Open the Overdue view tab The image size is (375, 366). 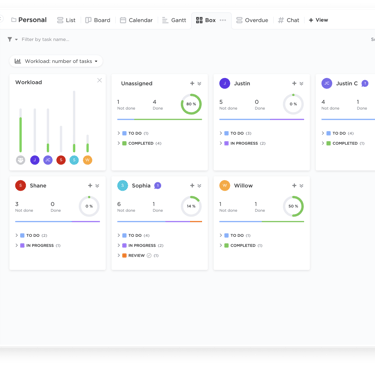click(x=252, y=20)
